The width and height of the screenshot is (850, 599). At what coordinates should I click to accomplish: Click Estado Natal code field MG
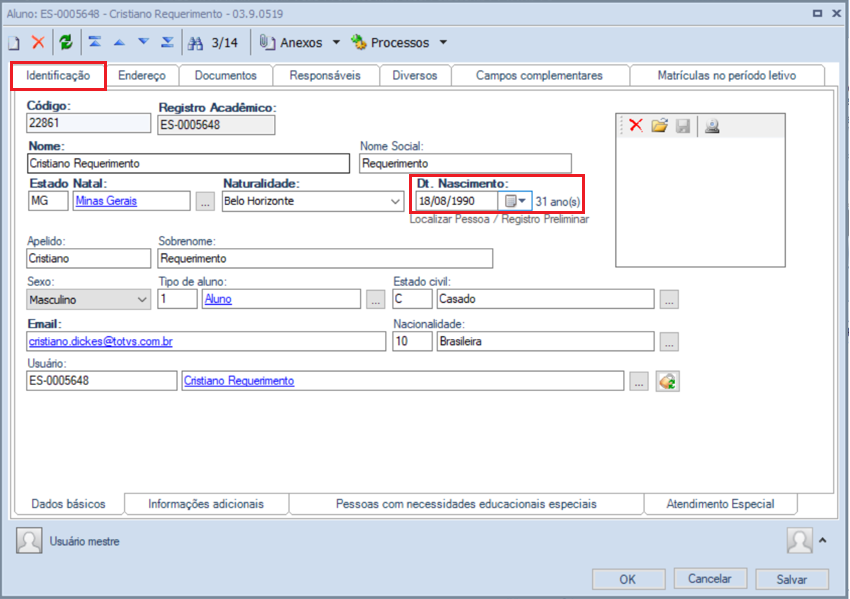point(48,201)
